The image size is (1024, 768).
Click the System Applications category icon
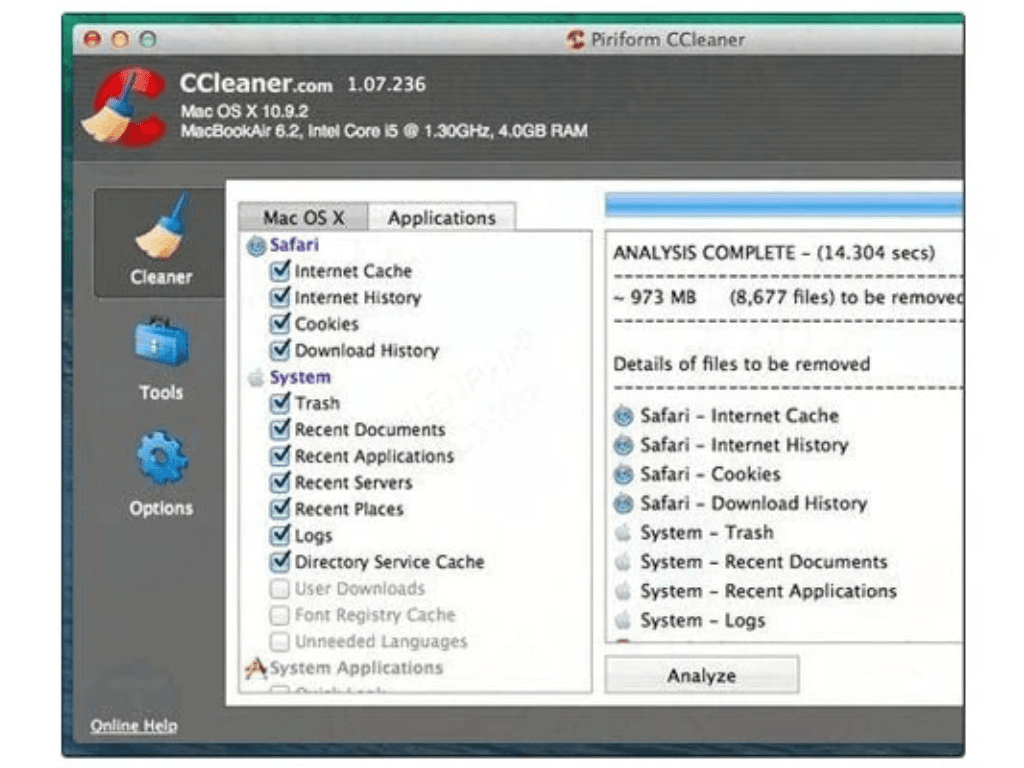tap(256, 668)
